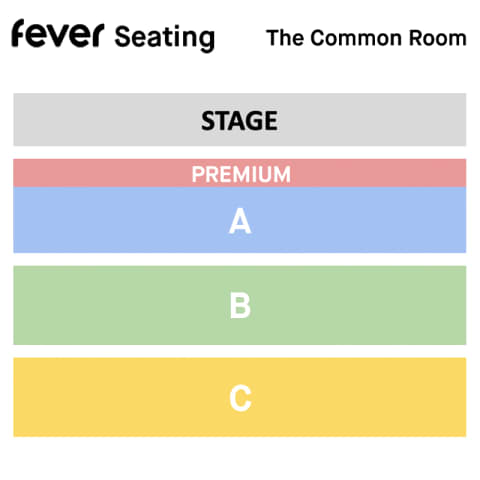480x480 pixels.
Task: Select the yellow zone C section
Action: click(240, 397)
